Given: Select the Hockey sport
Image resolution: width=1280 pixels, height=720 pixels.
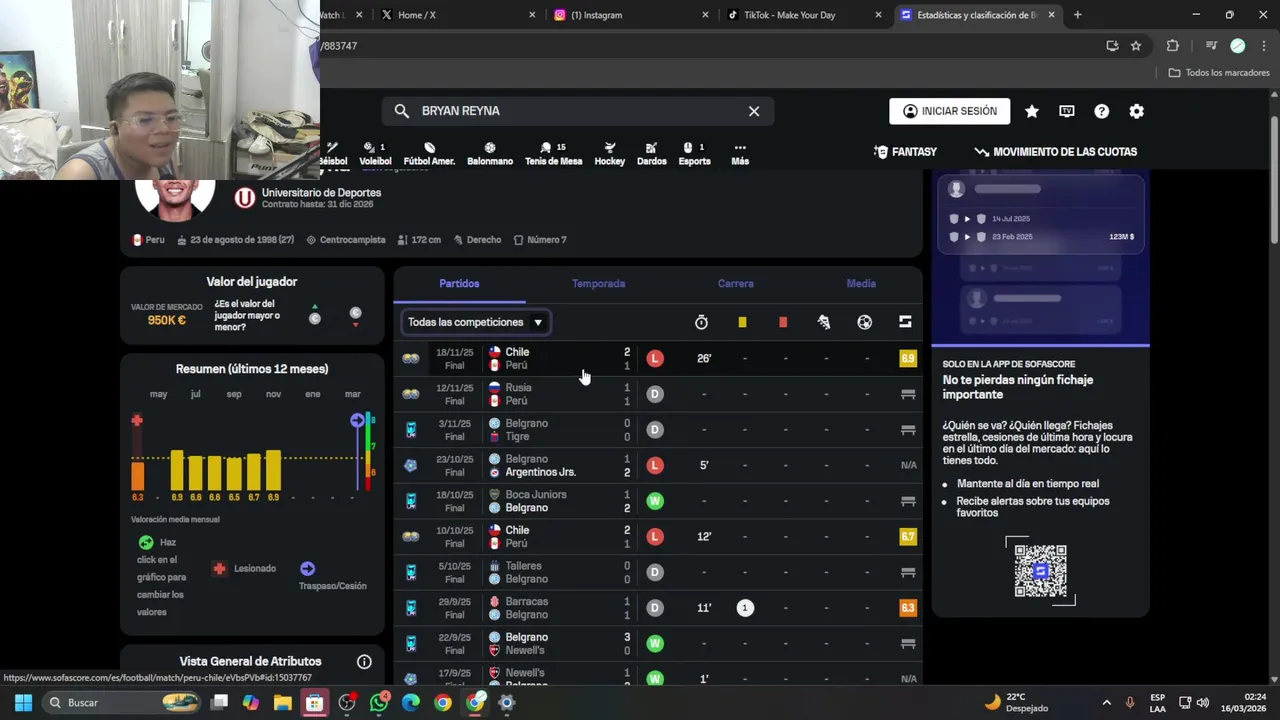Looking at the screenshot, I should click(x=609, y=154).
